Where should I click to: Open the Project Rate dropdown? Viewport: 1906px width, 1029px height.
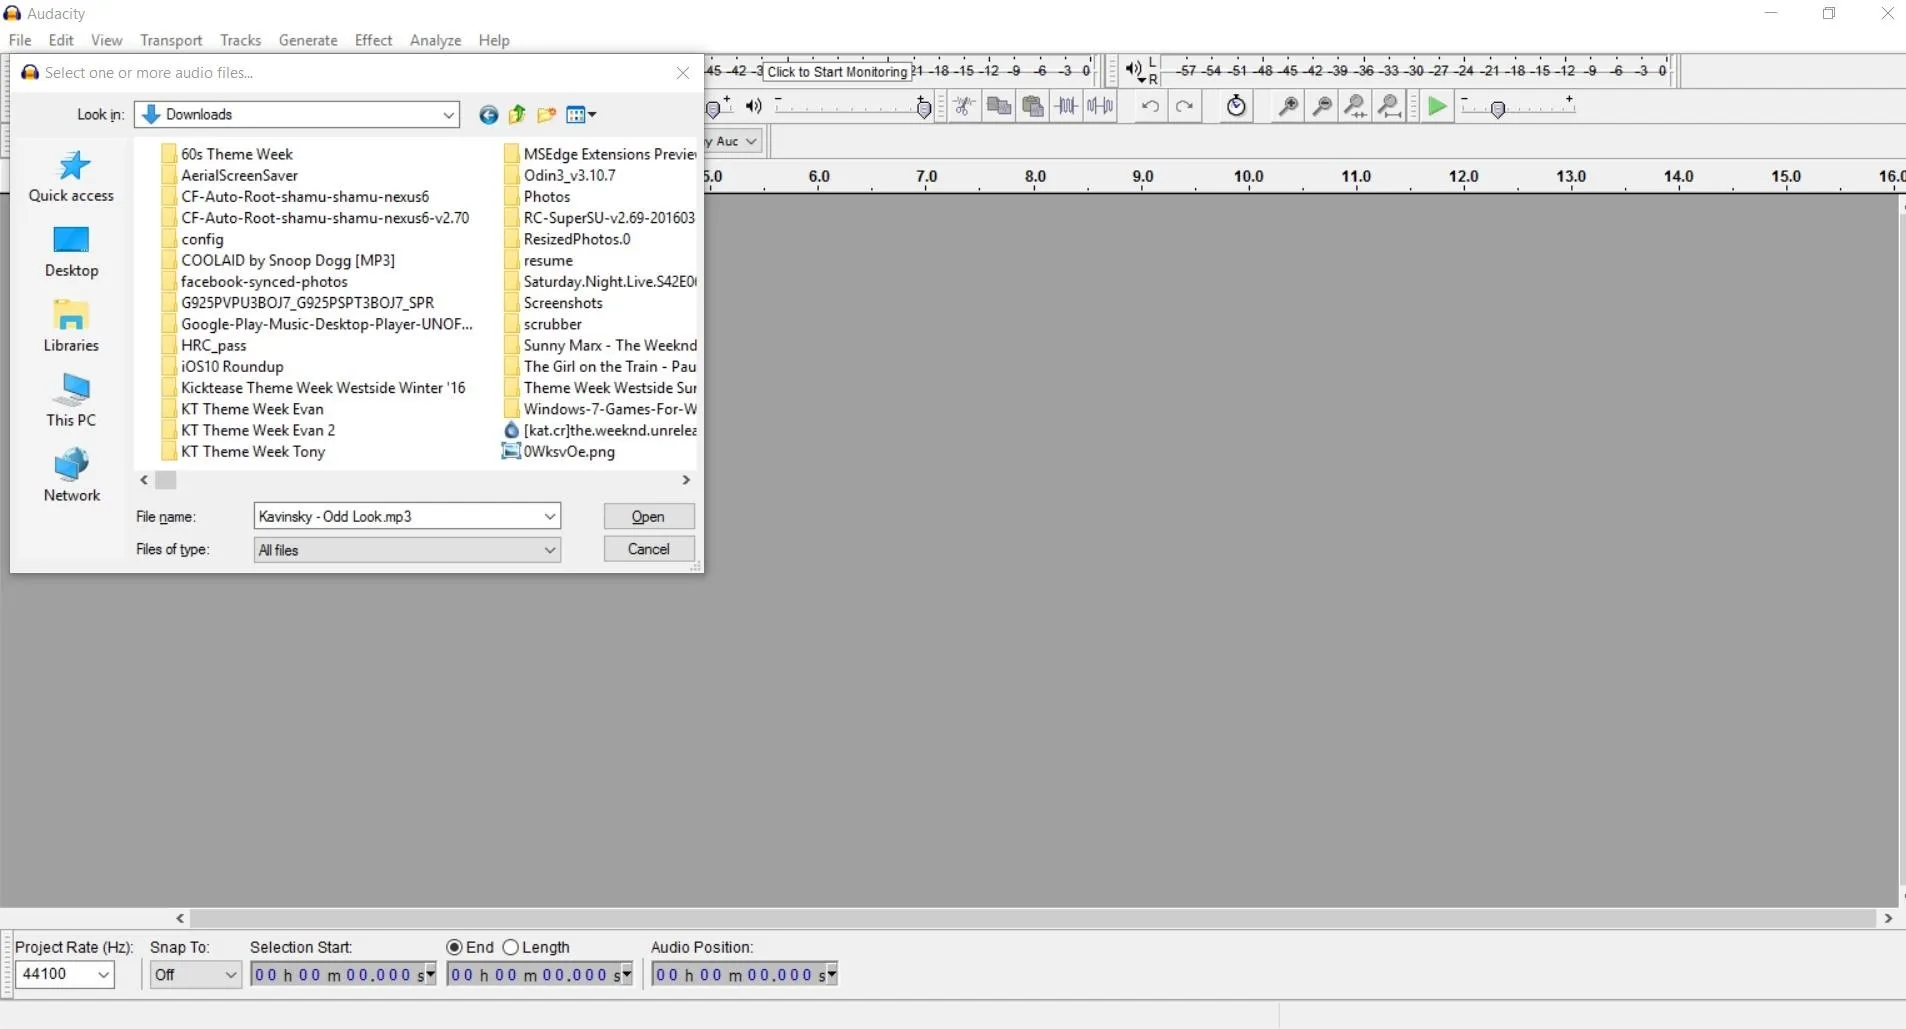tap(103, 974)
